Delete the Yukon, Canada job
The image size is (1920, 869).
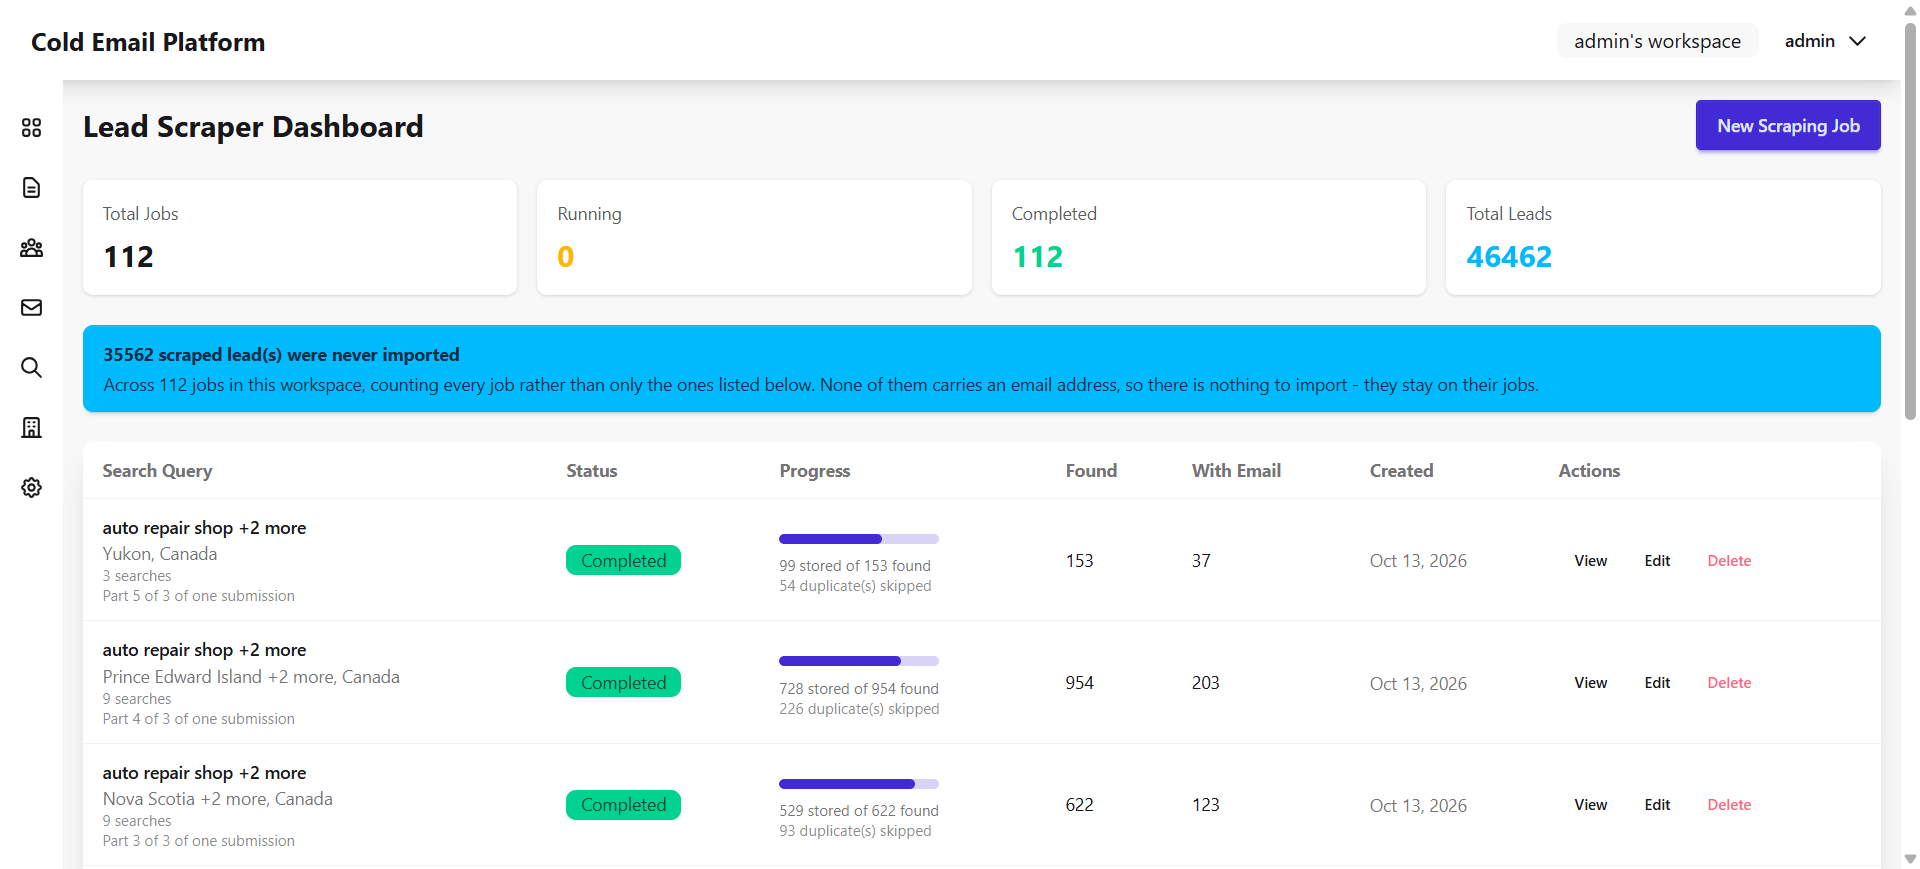(x=1729, y=561)
